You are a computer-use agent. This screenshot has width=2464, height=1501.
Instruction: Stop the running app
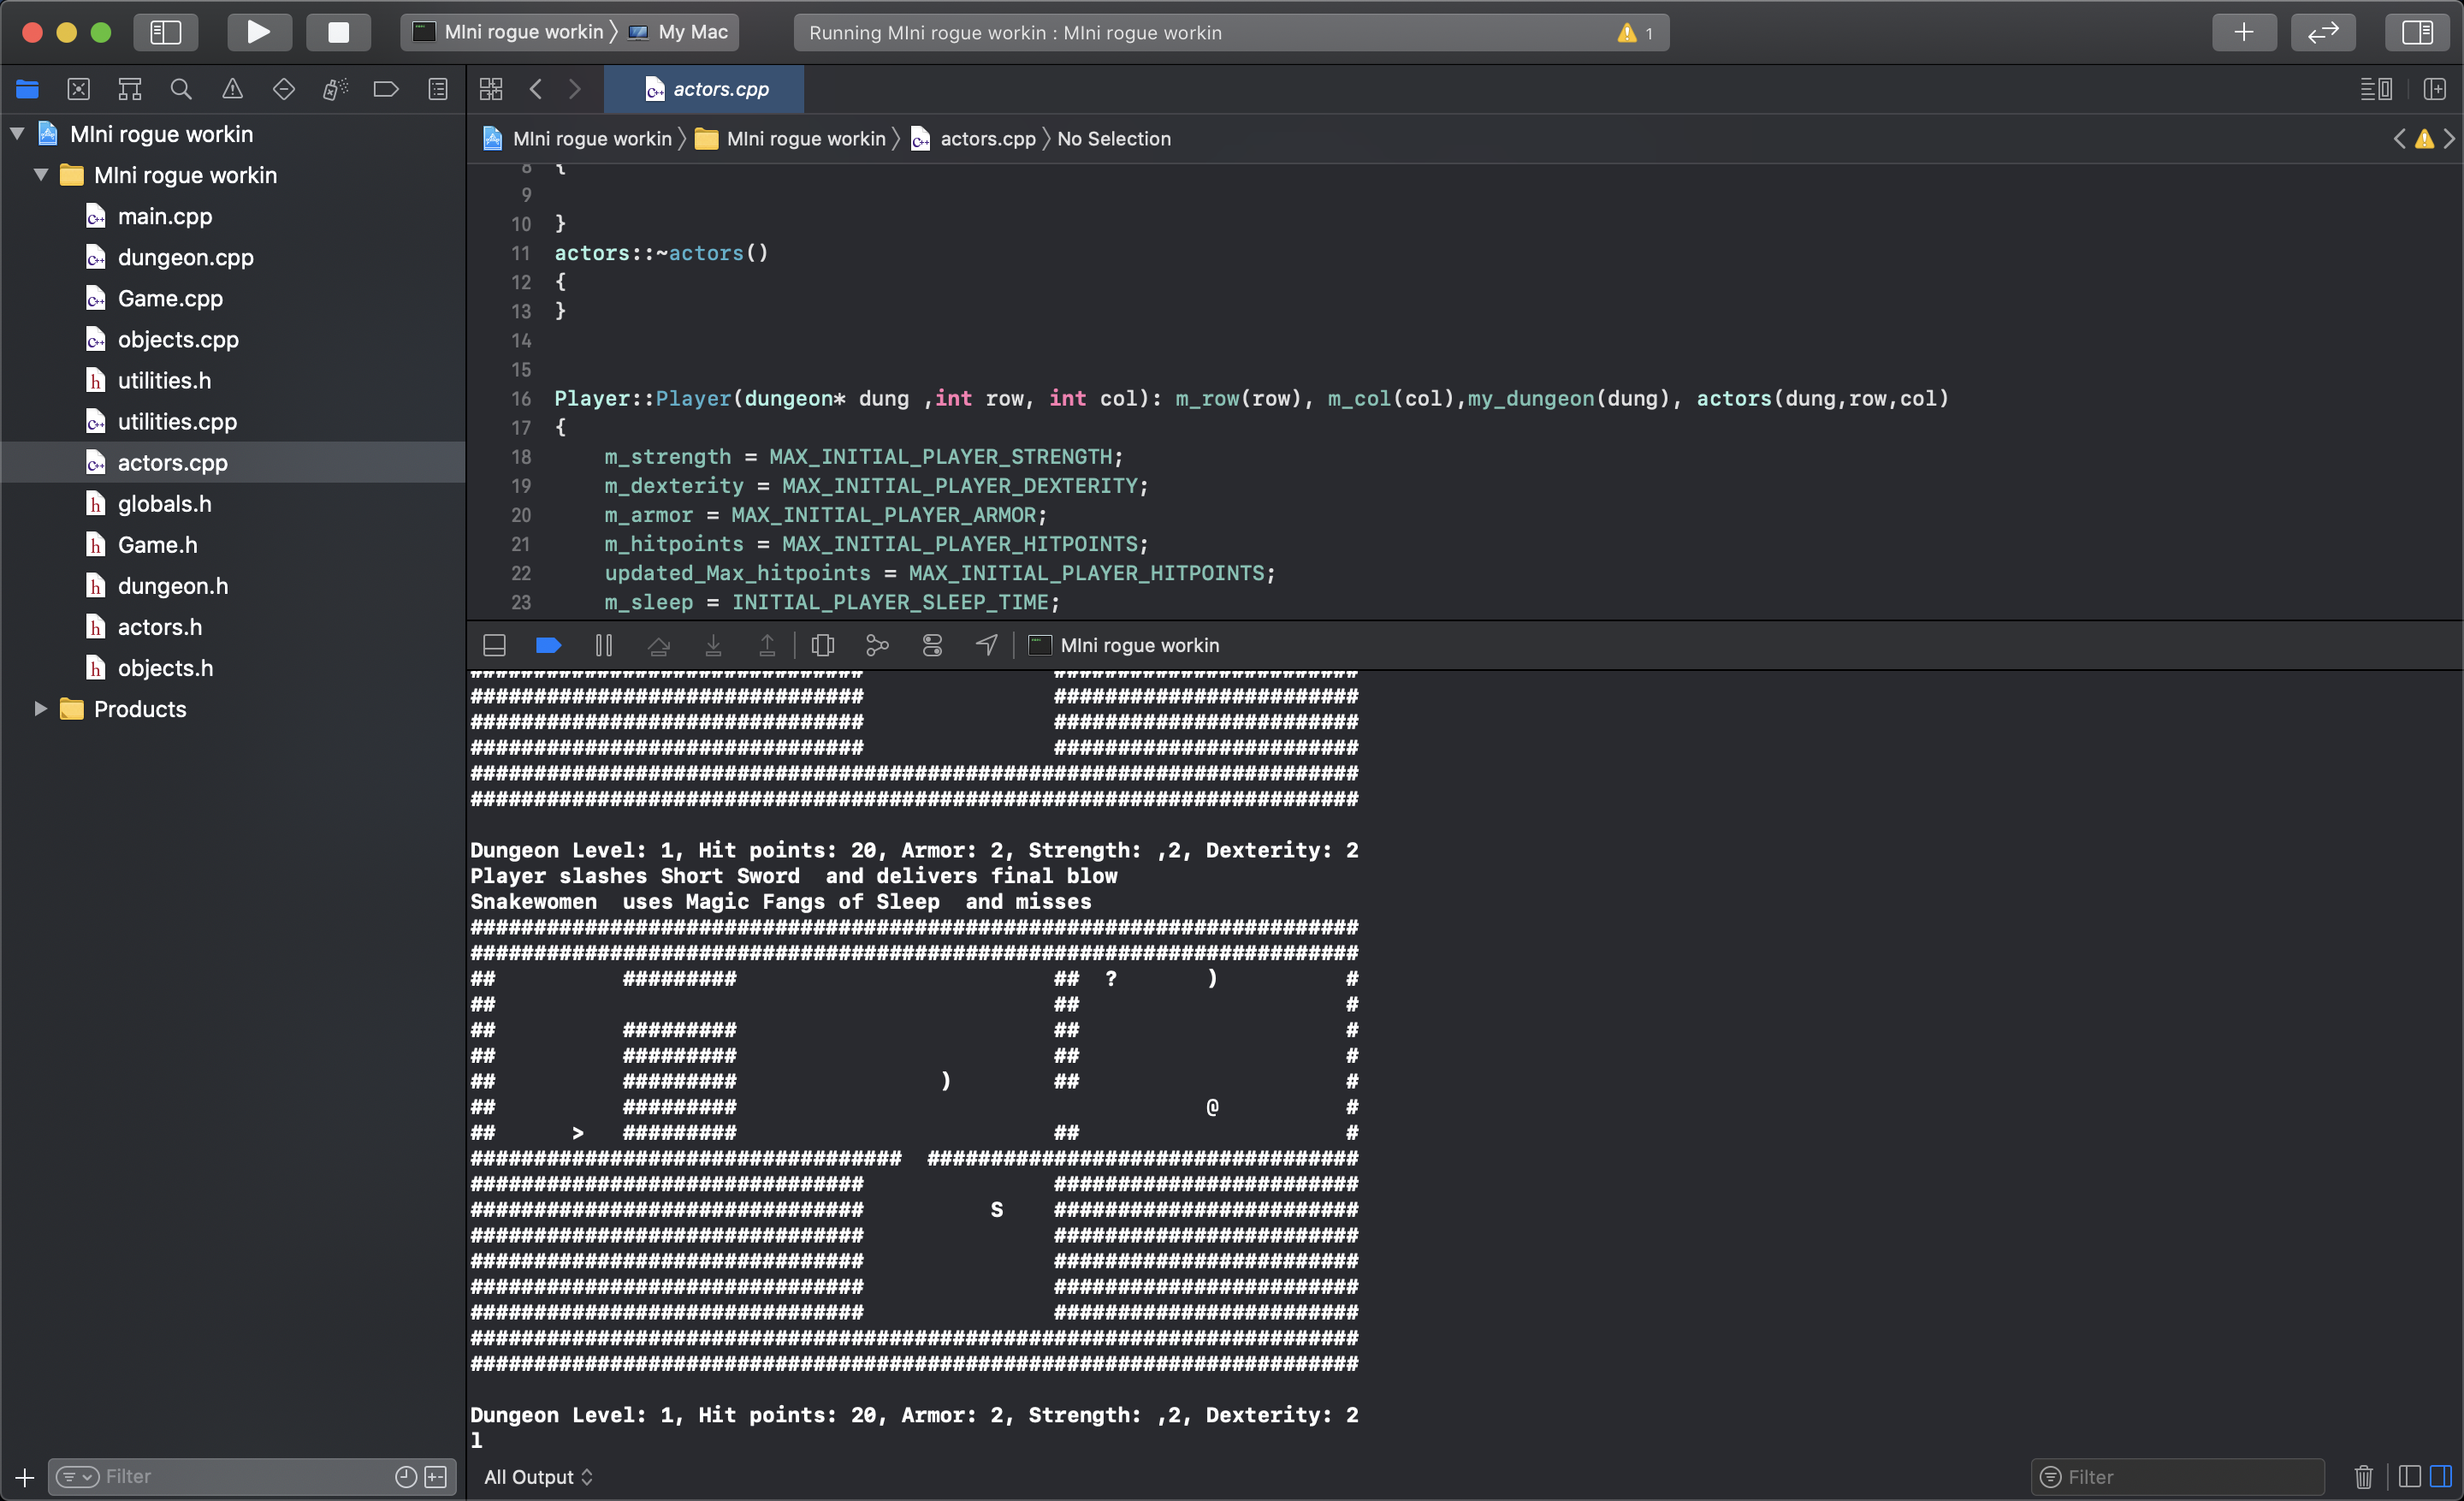tap(338, 31)
